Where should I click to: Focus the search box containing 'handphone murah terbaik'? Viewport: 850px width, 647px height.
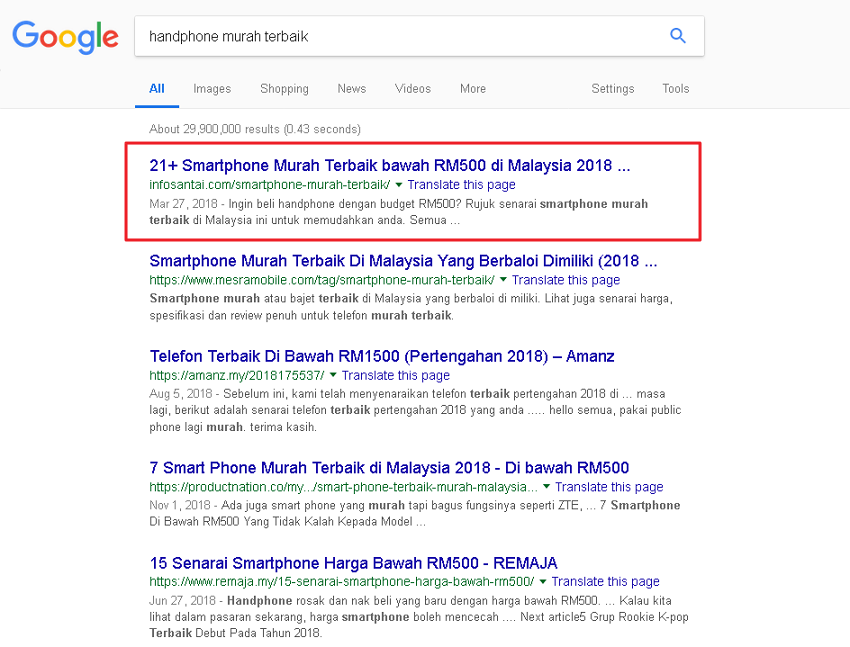click(x=420, y=36)
